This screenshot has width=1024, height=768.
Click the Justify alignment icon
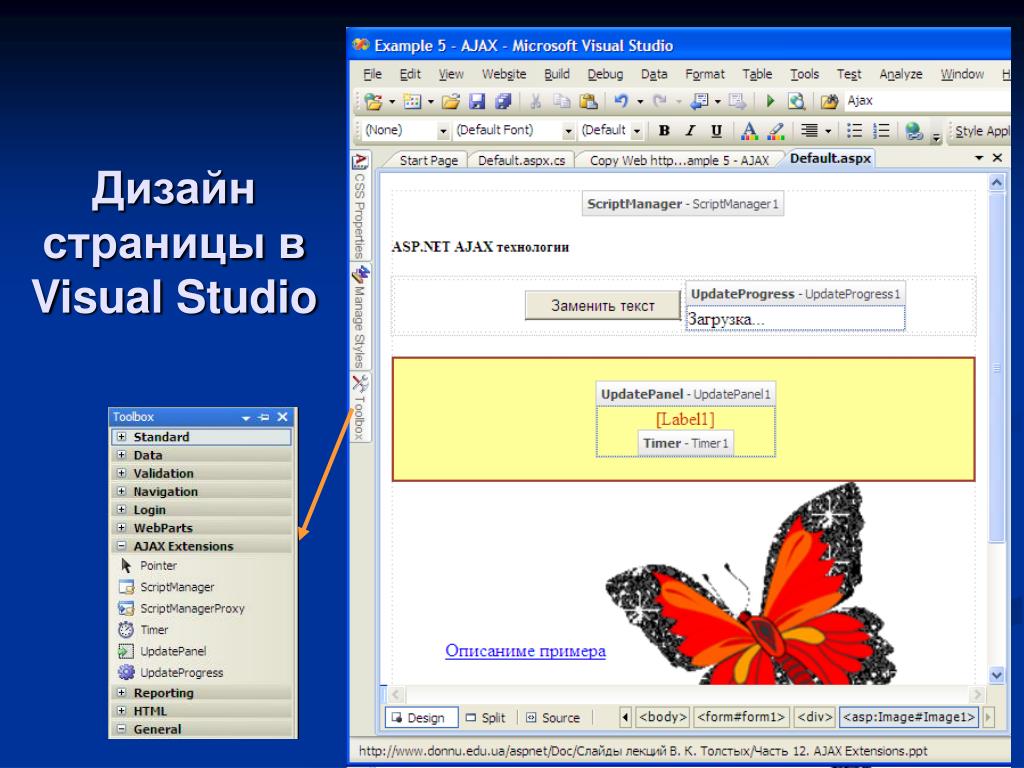click(x=809, y=131)
